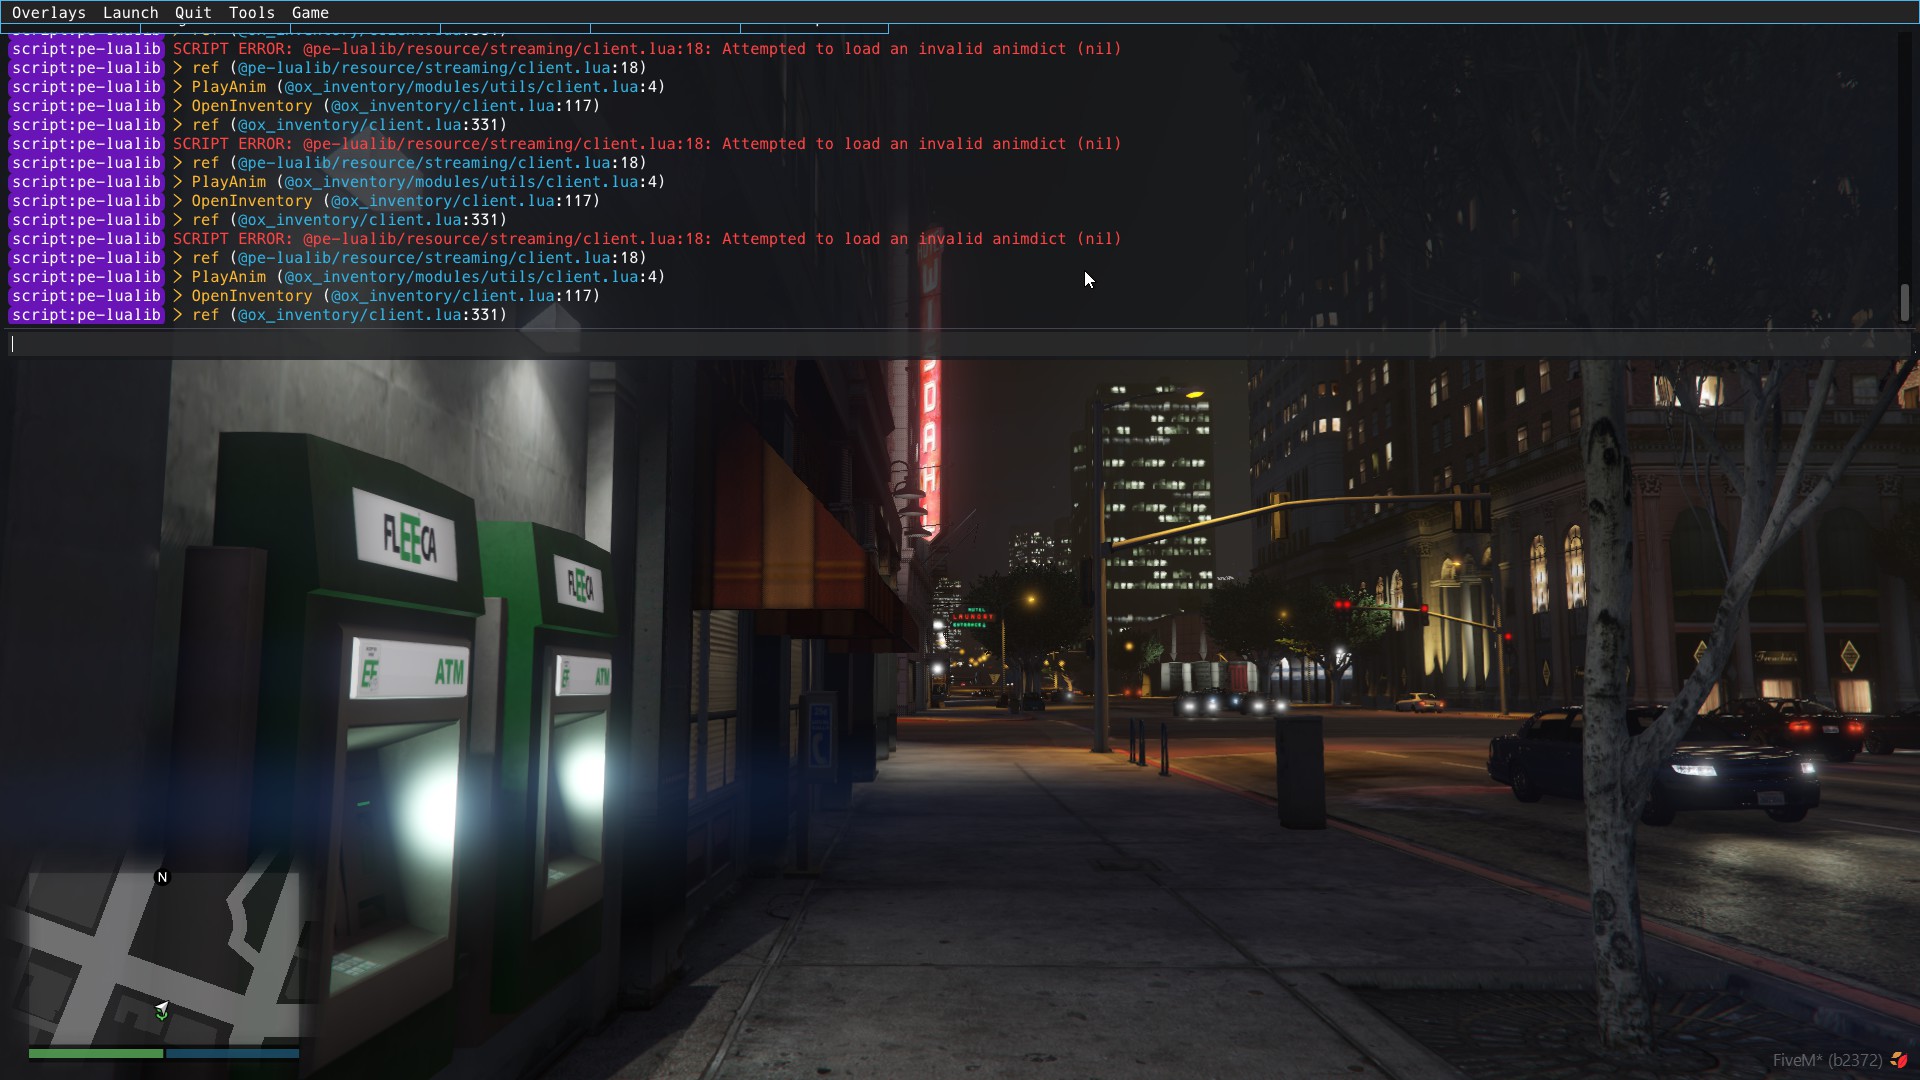
Task: Click the scroll-up arrow on the console scrollbar
Action: pyautogui.click(x=1904, y=36)
